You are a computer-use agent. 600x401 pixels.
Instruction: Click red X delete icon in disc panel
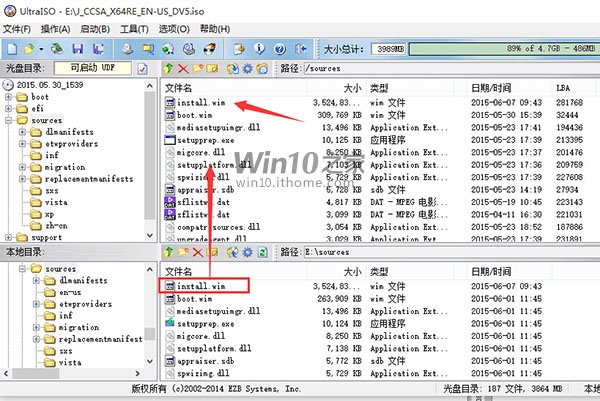(184, 69)
